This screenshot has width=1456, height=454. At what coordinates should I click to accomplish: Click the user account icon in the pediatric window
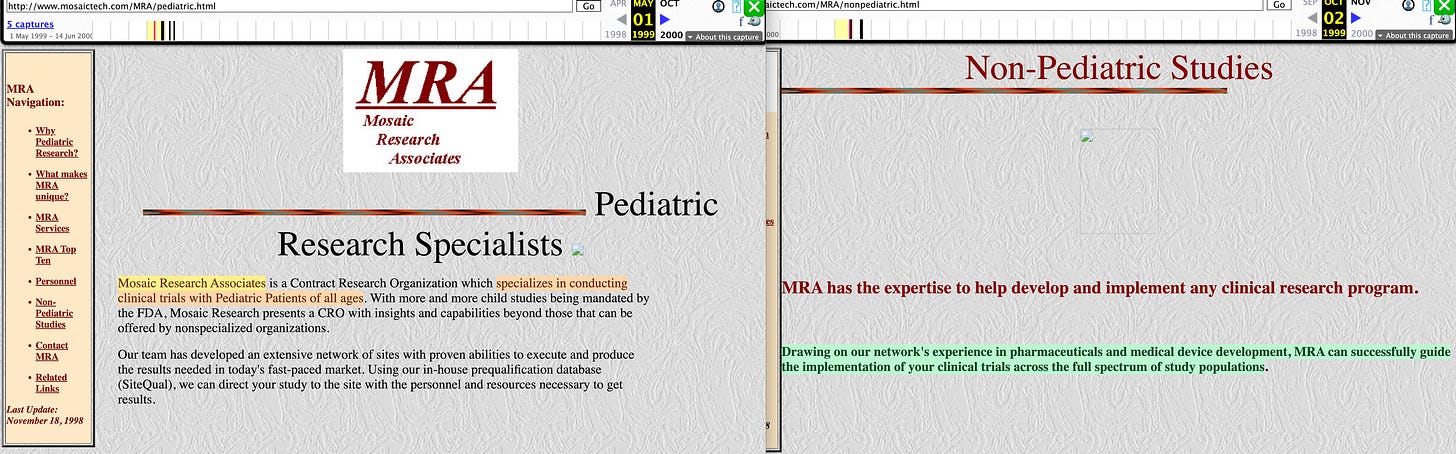718,6
